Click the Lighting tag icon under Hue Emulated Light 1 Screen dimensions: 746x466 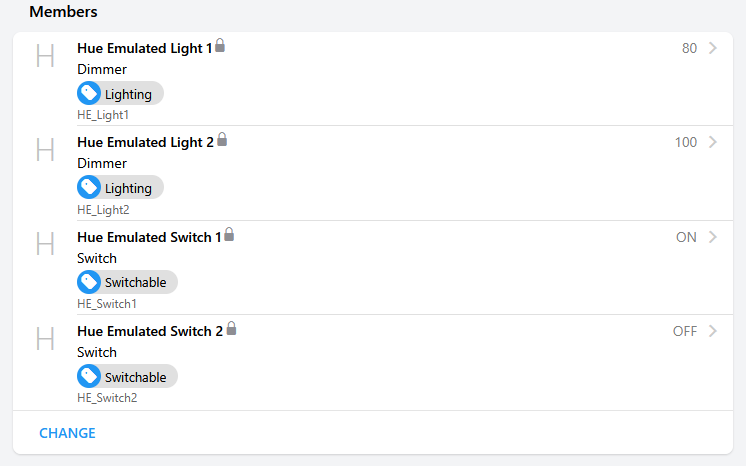click(x=89, y=94)
